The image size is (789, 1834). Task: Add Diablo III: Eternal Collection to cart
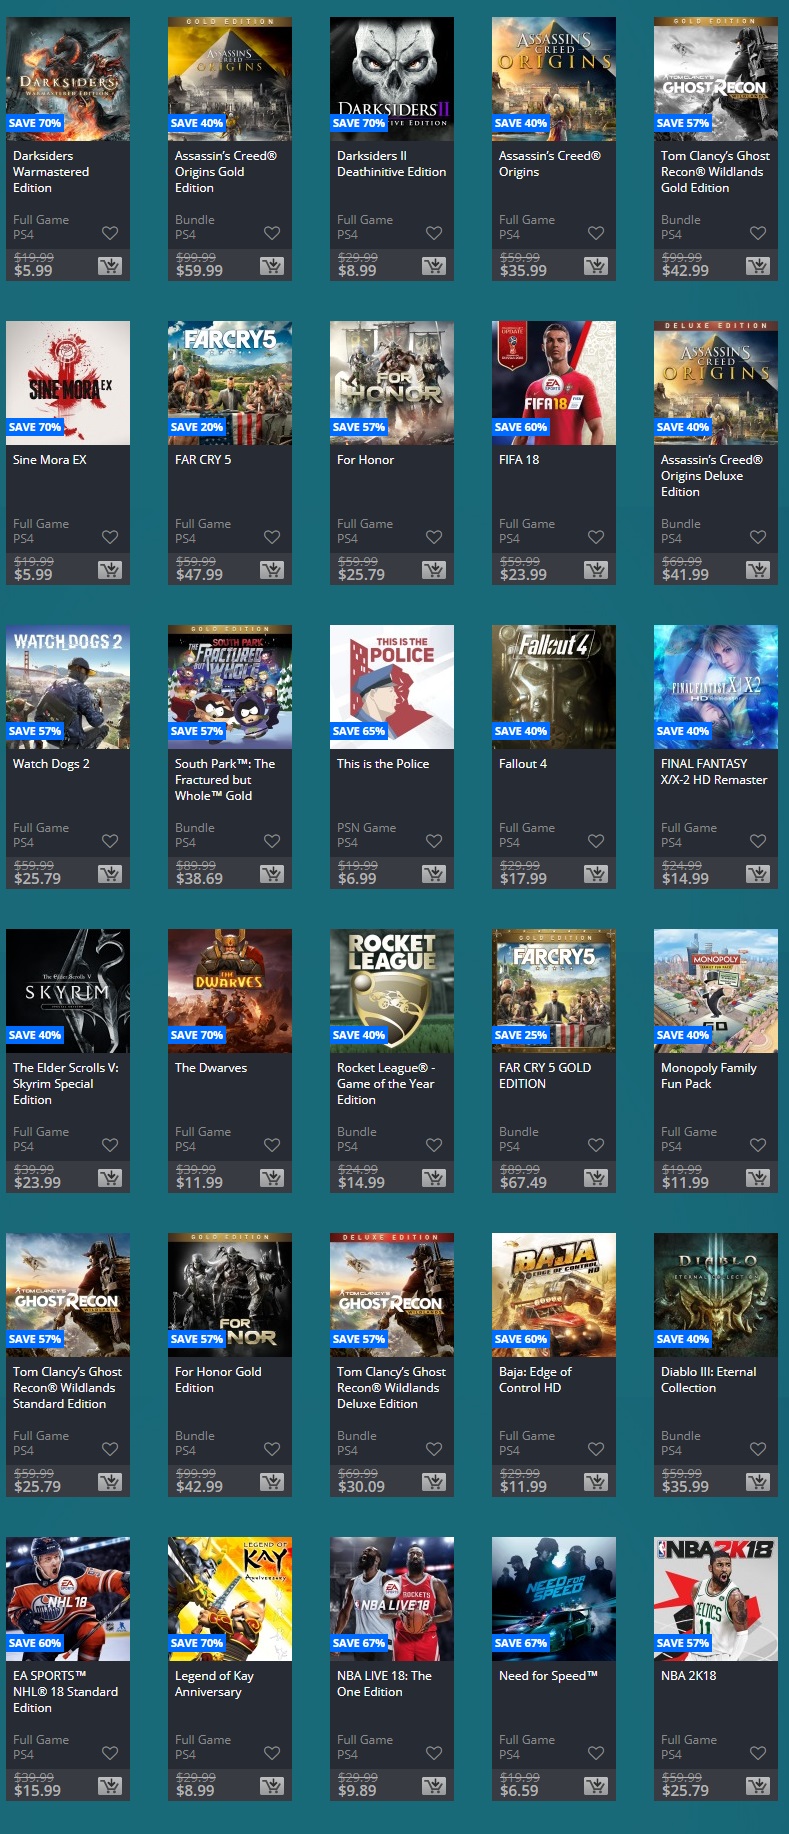point(758,1482)
